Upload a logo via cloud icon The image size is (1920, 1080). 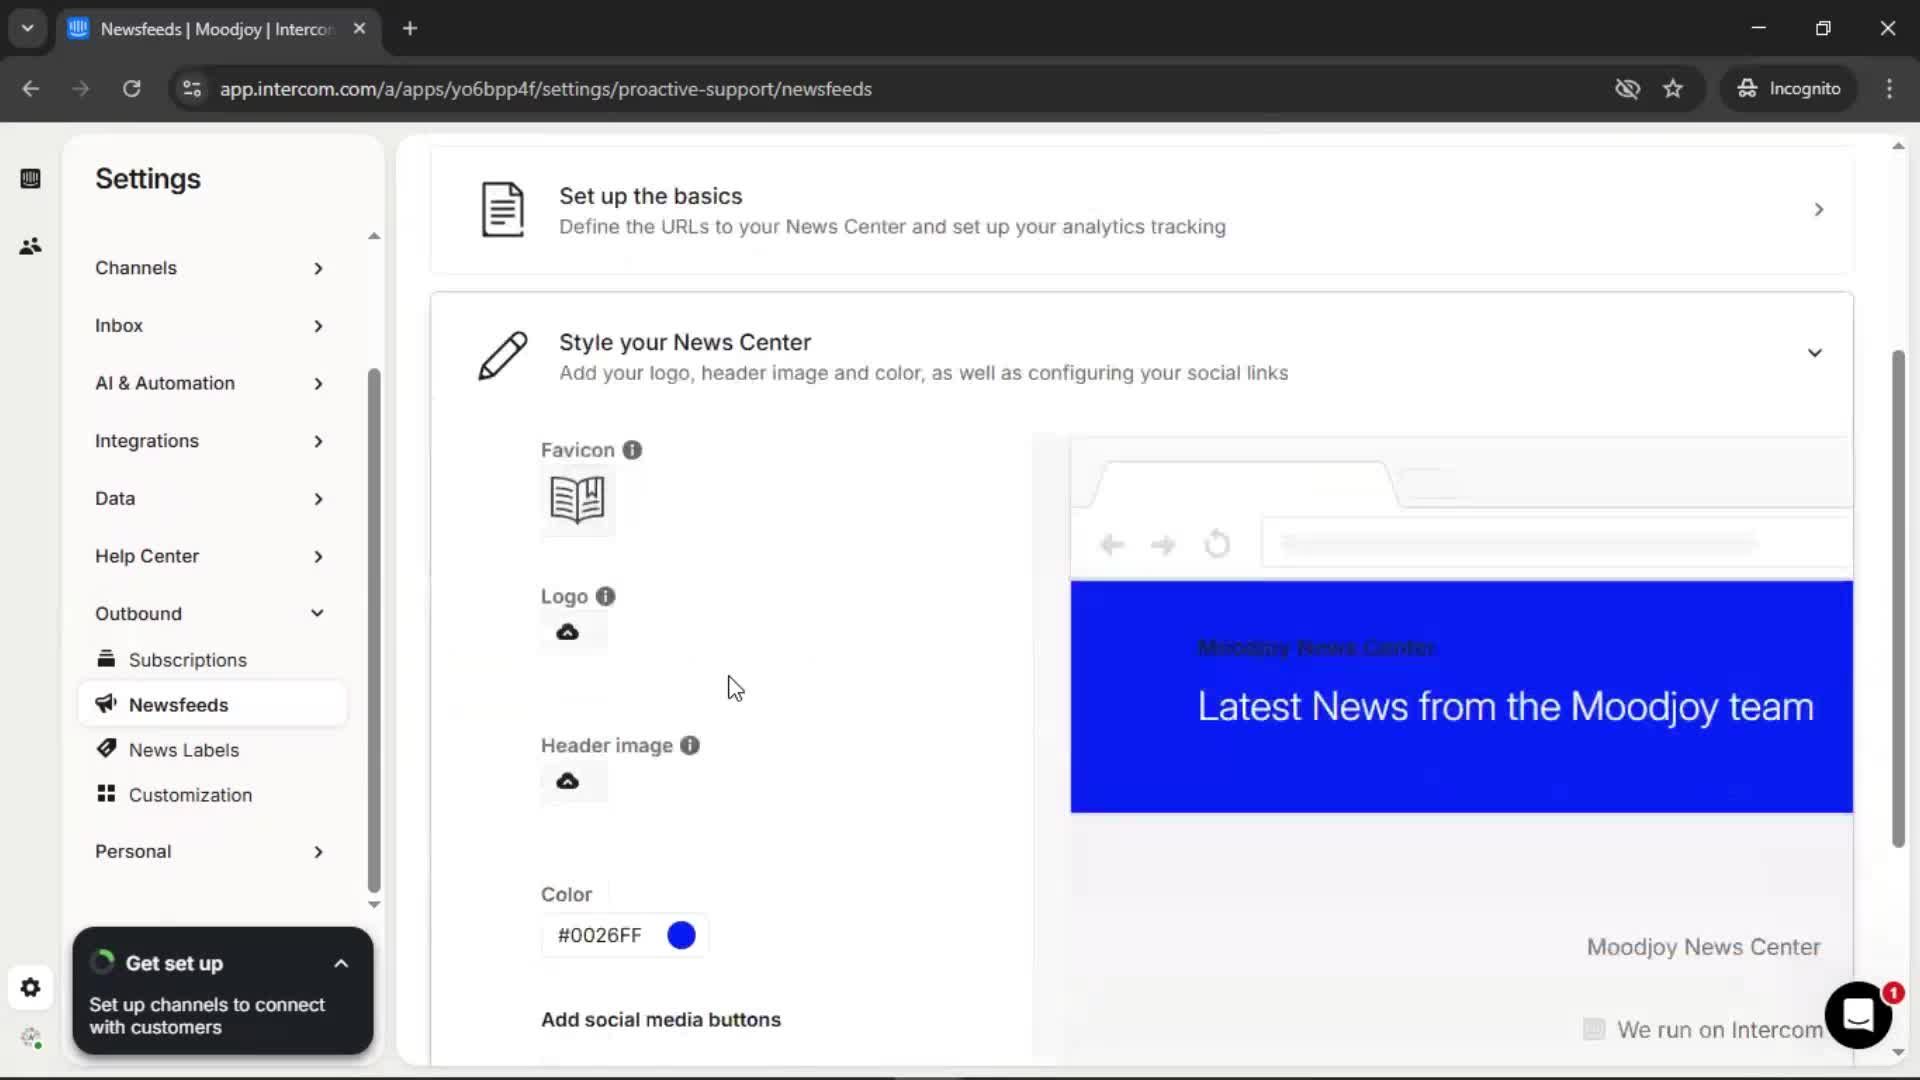568,632
